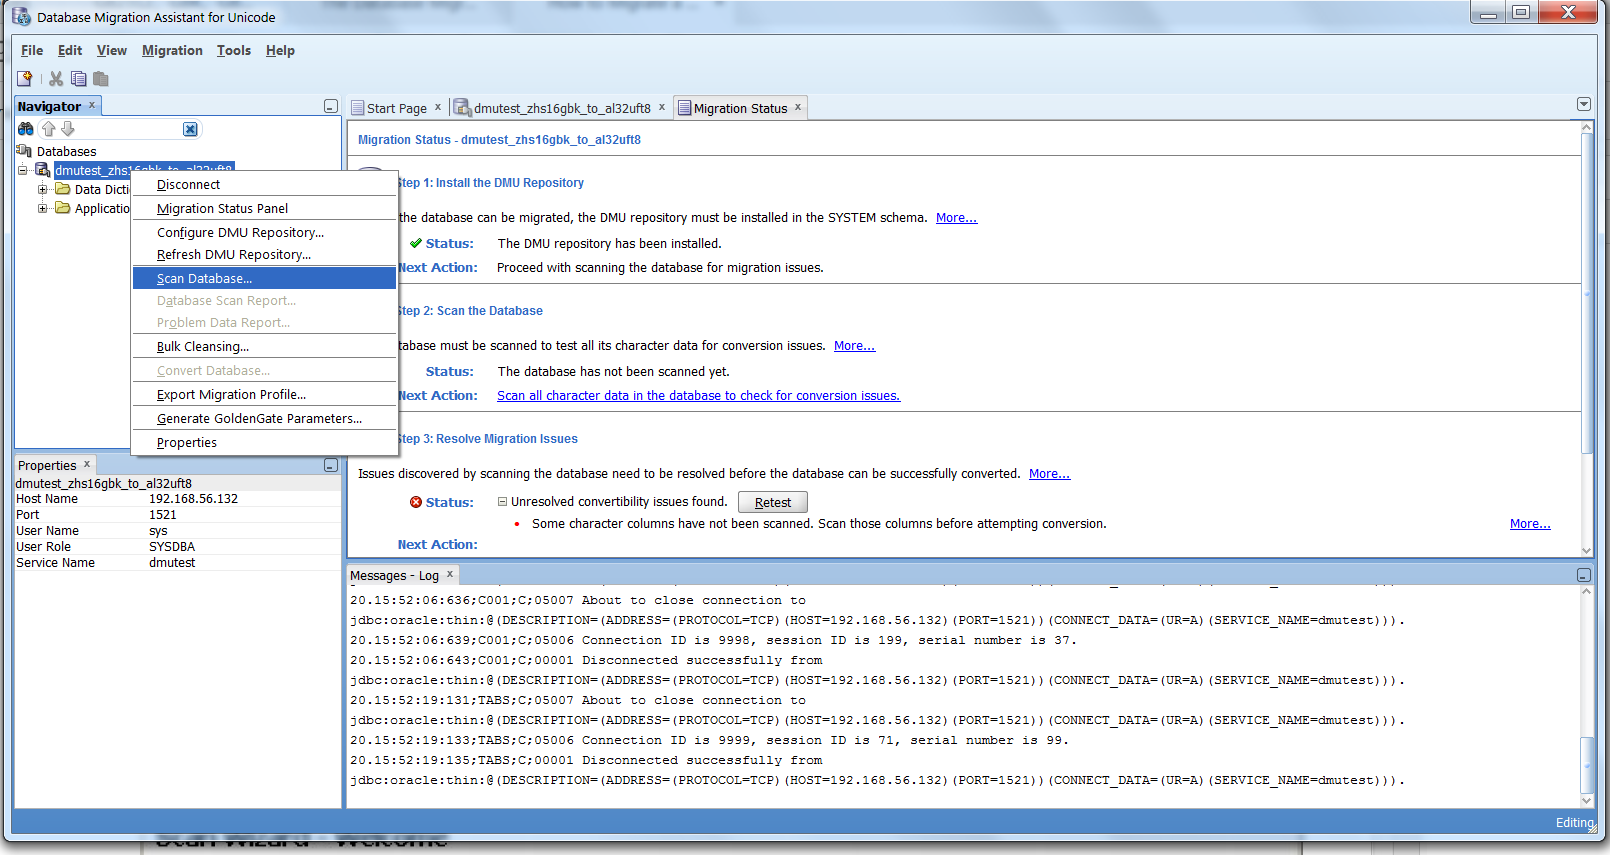Click the Service Name value dmutest
1610x855 pixels.
[172, 562]
